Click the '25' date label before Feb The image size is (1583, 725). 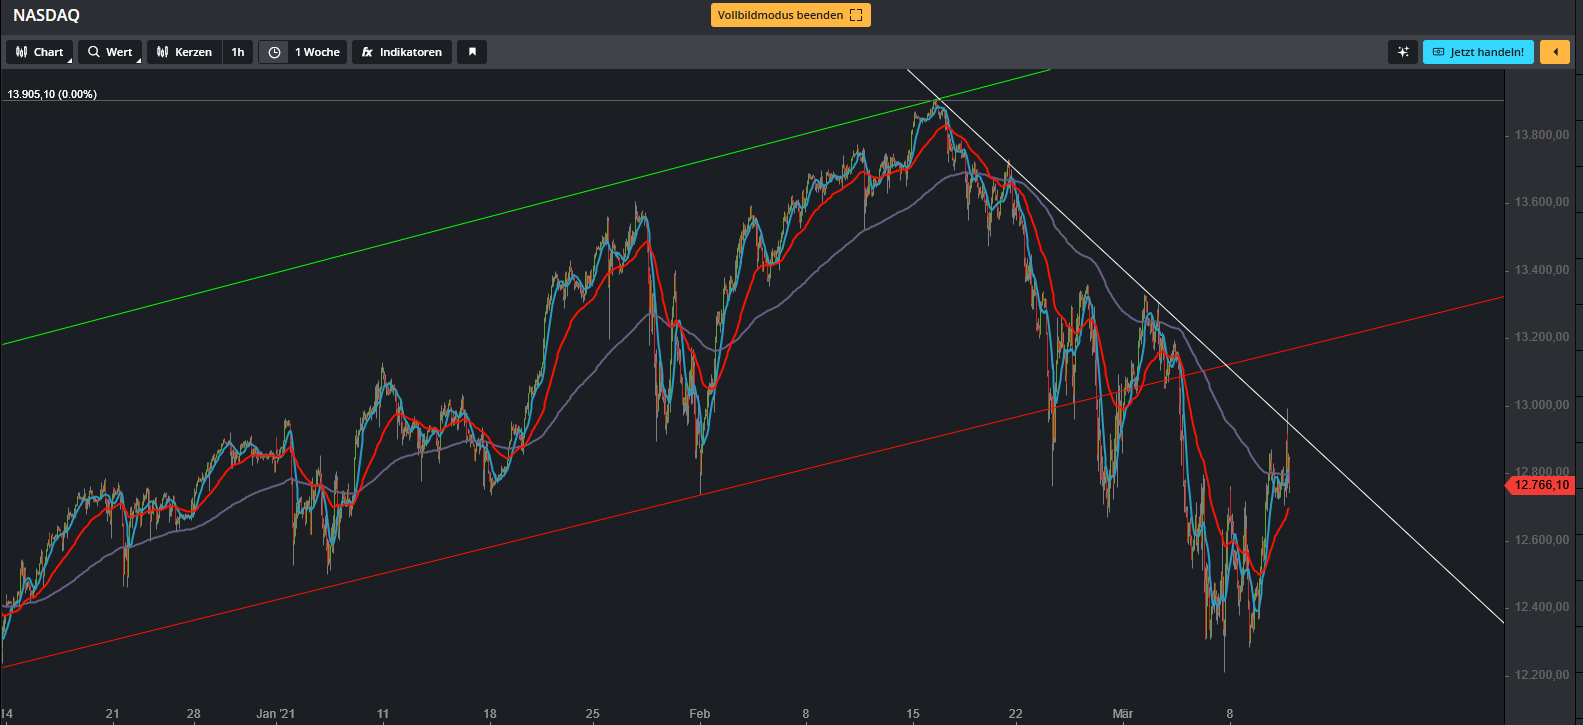593,714
